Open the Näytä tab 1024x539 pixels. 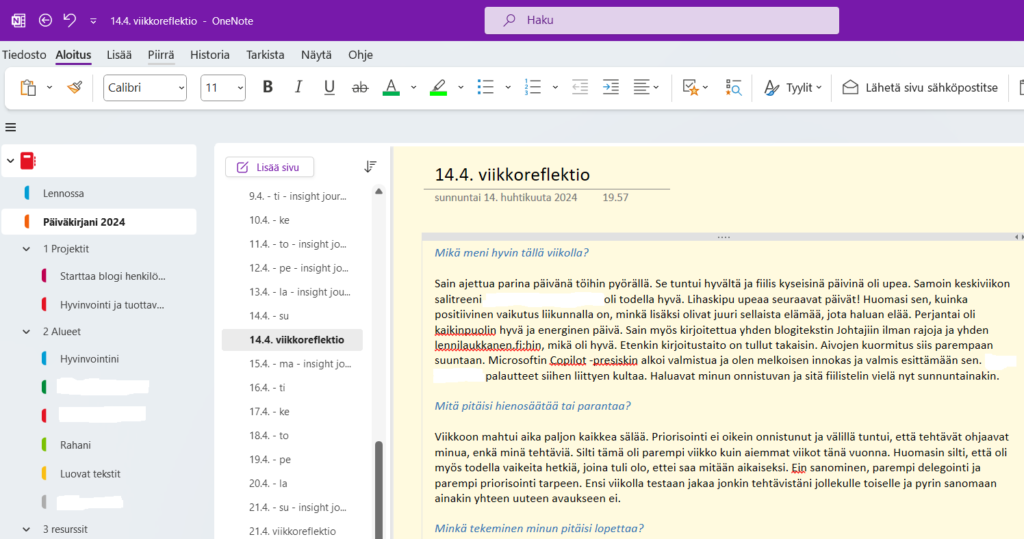pos(316,55)
